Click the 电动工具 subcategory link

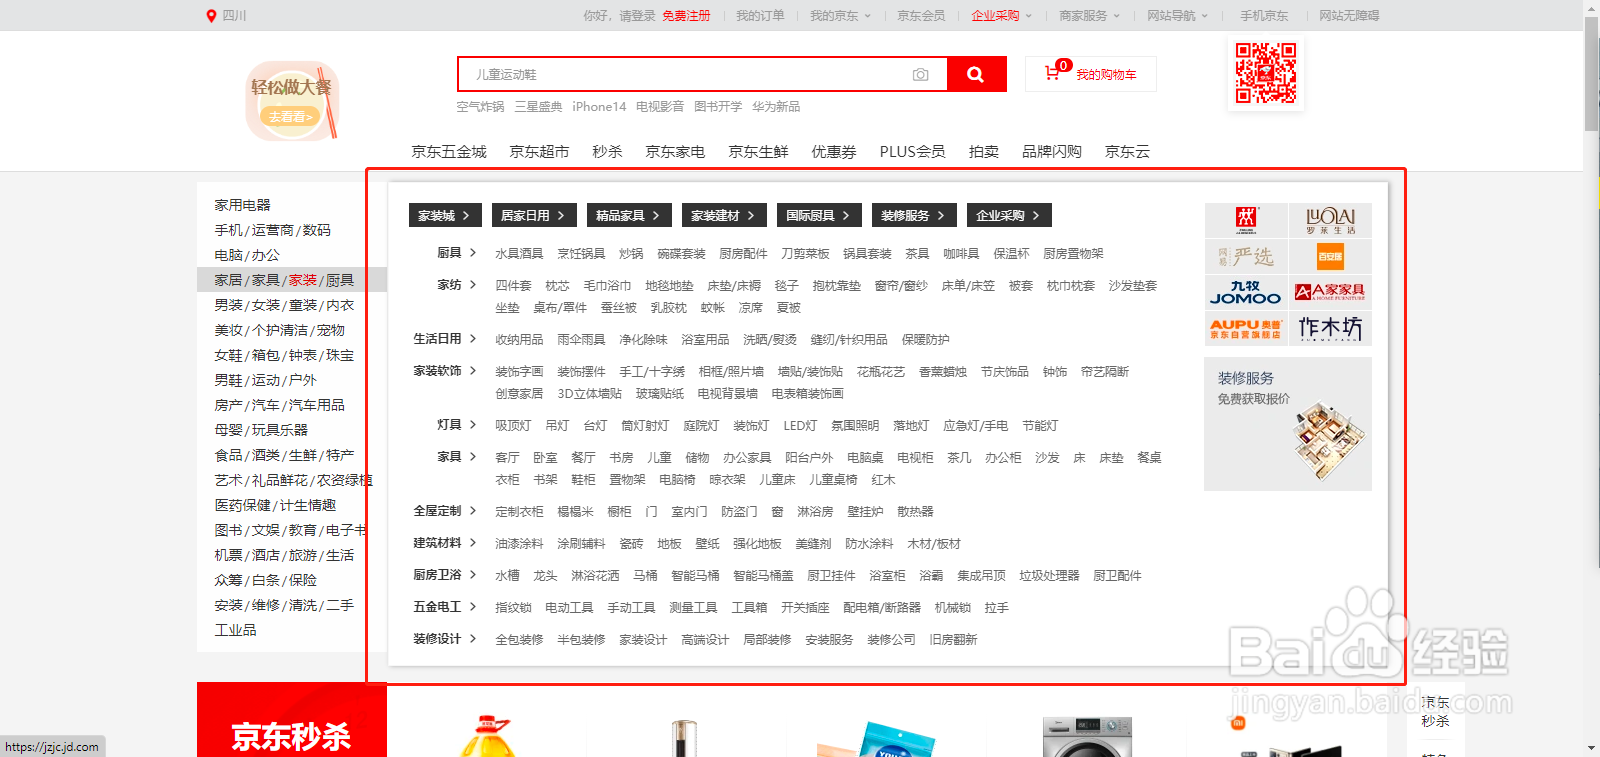pos(569,608)
